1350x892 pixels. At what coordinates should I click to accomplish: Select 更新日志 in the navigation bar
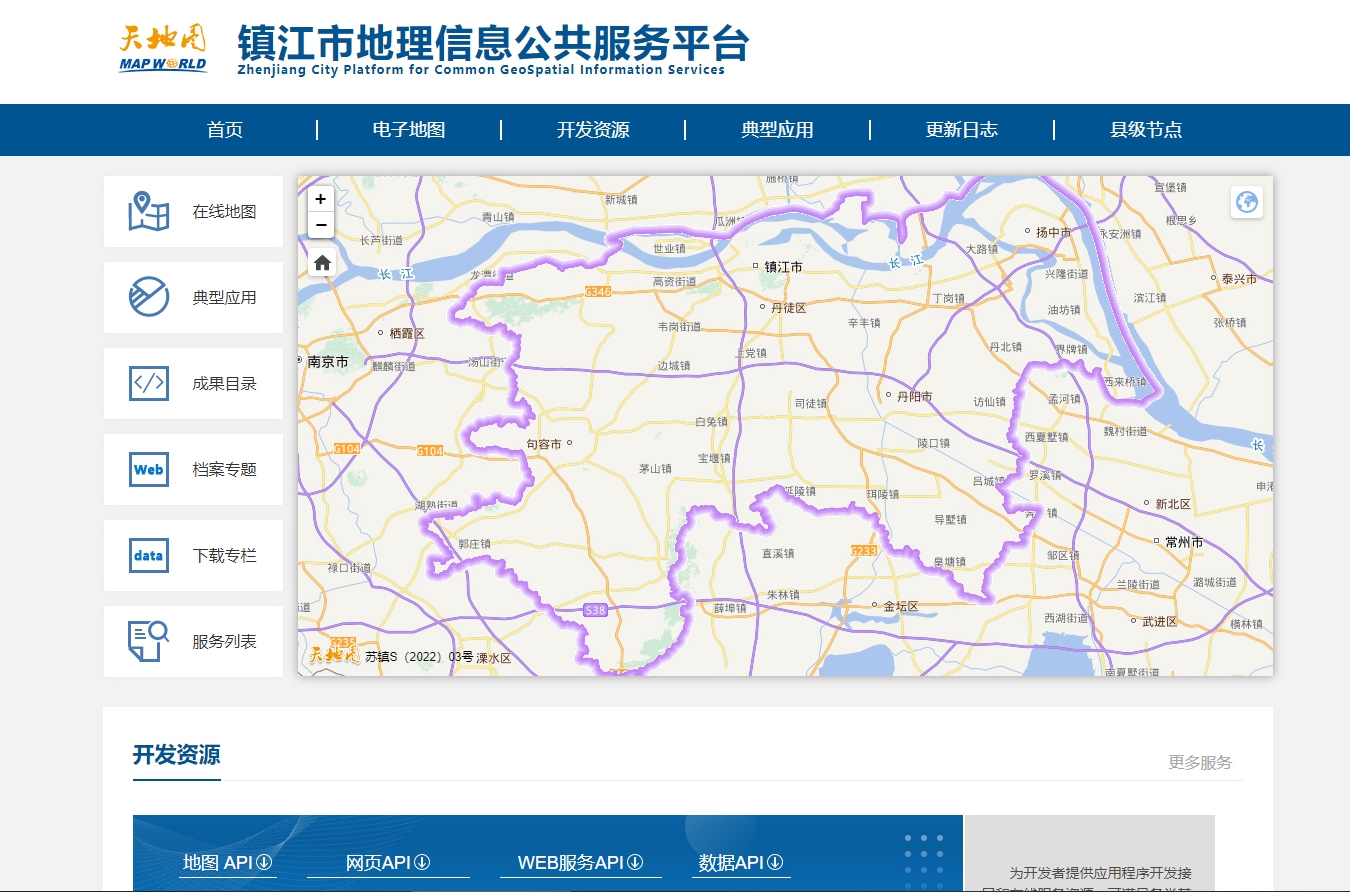coord(961,130)
